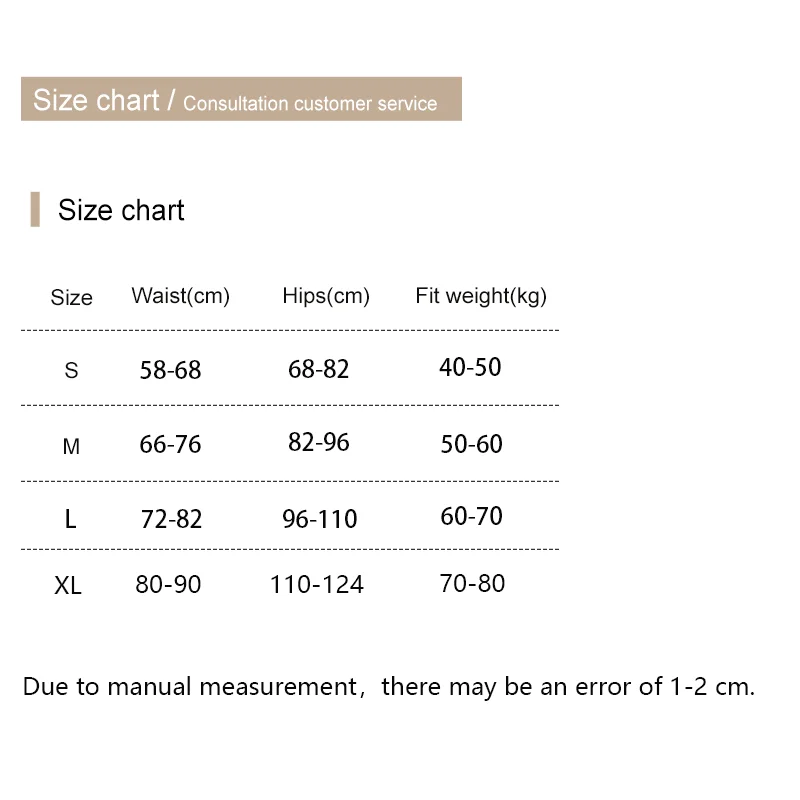Screen dimensions: 800x800
Task: Click the 82-96 hips value
Action: pos(318,442)
